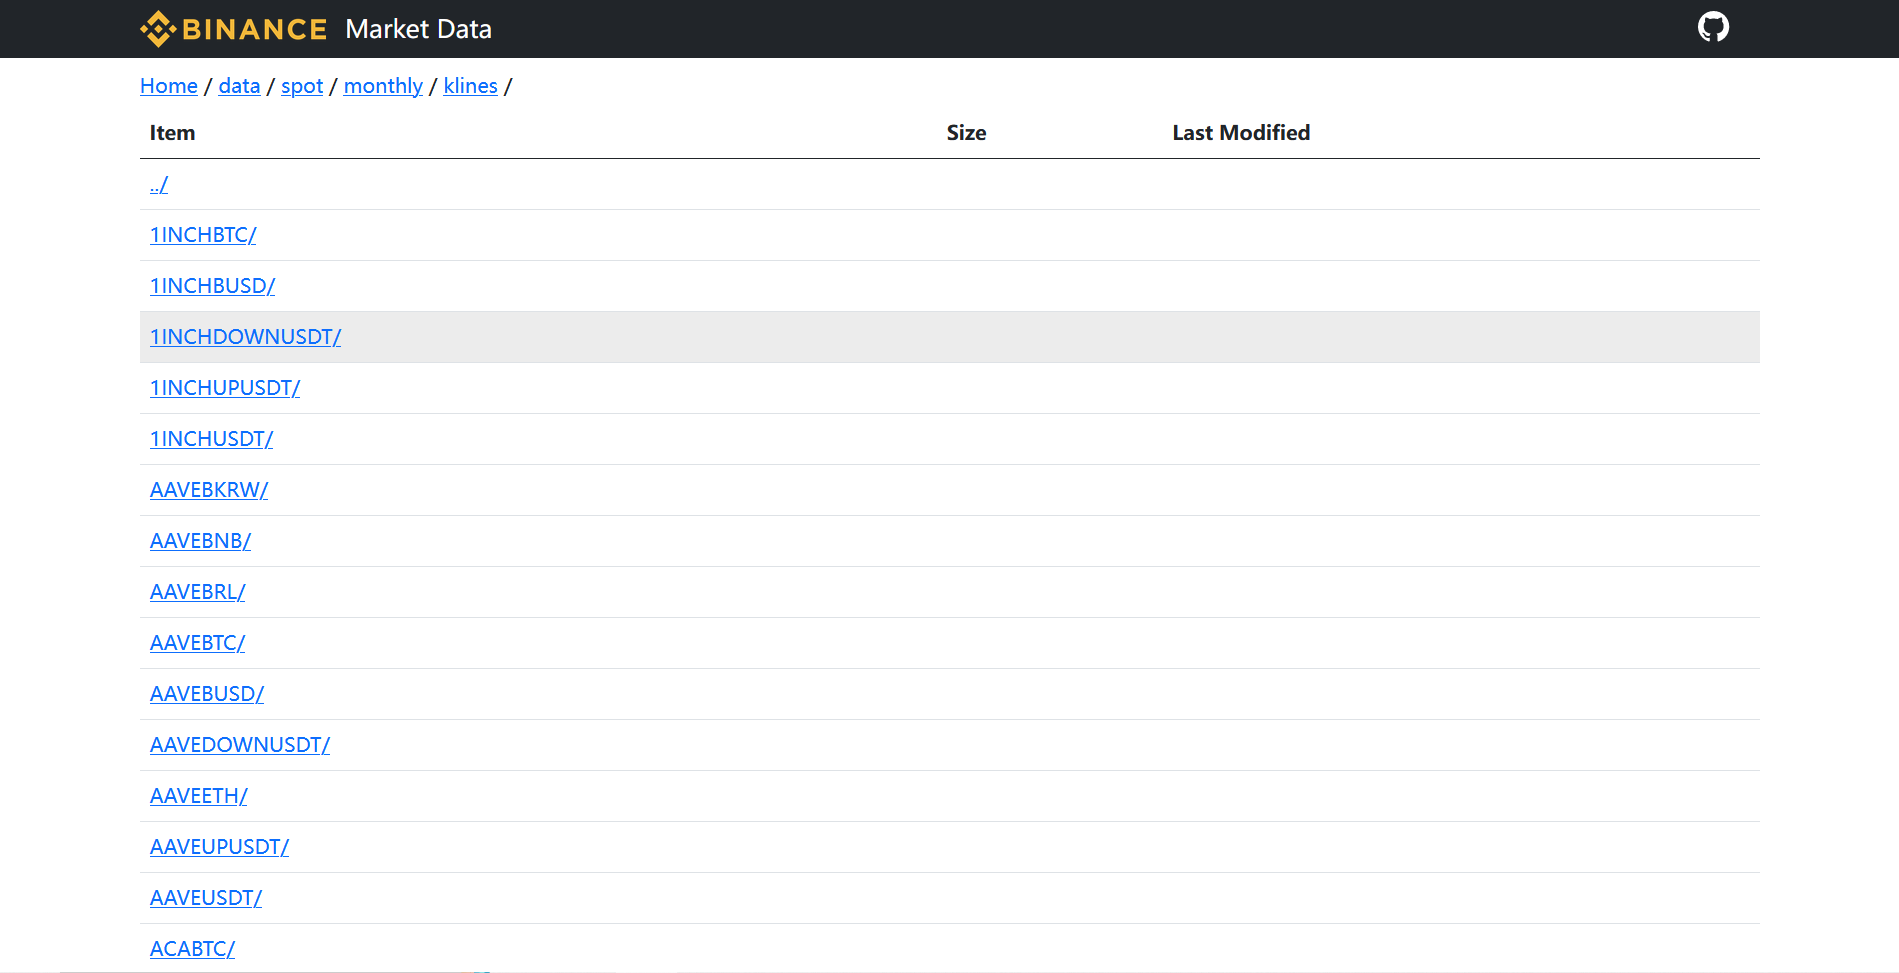Open the ACABTC folder at the bottom
This screenshot has width=1899, height=973.
[x=192, y=948]
